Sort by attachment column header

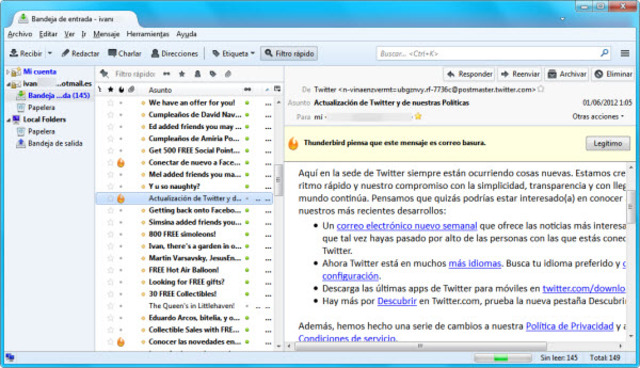[x=131, y=89]
